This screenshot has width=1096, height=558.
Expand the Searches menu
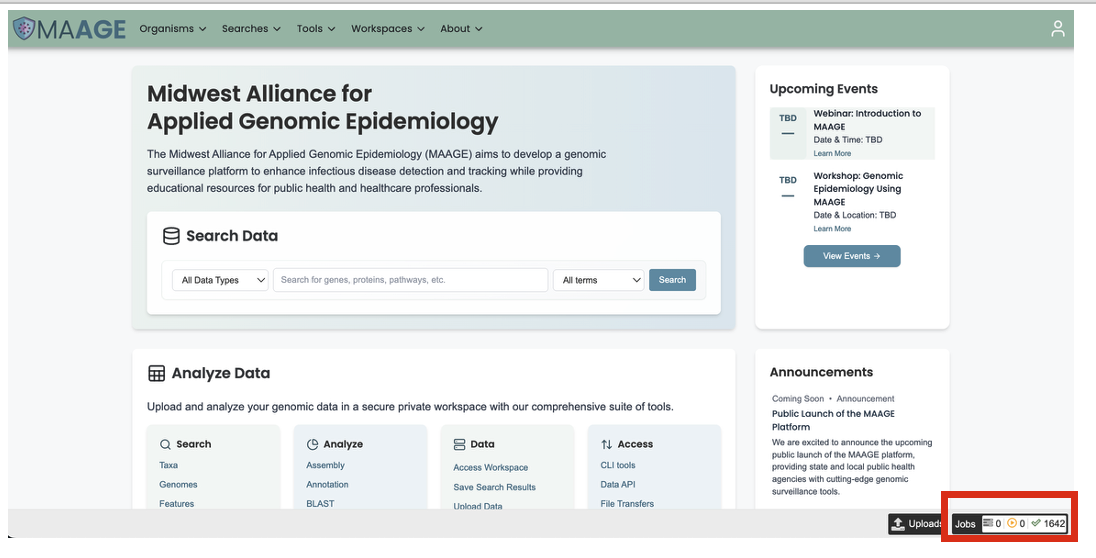click(251, 29)
